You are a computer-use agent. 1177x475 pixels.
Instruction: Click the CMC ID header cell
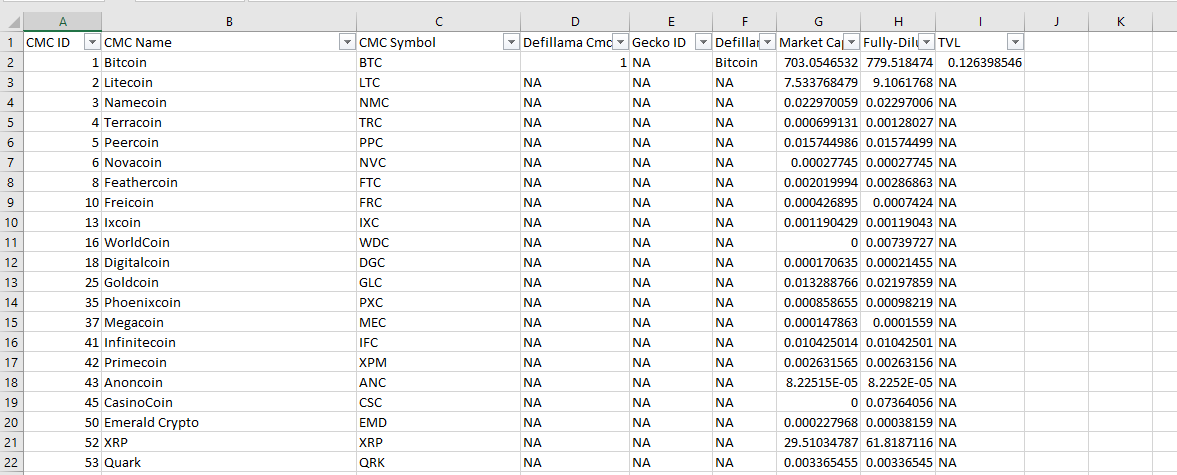coord(63,43)
